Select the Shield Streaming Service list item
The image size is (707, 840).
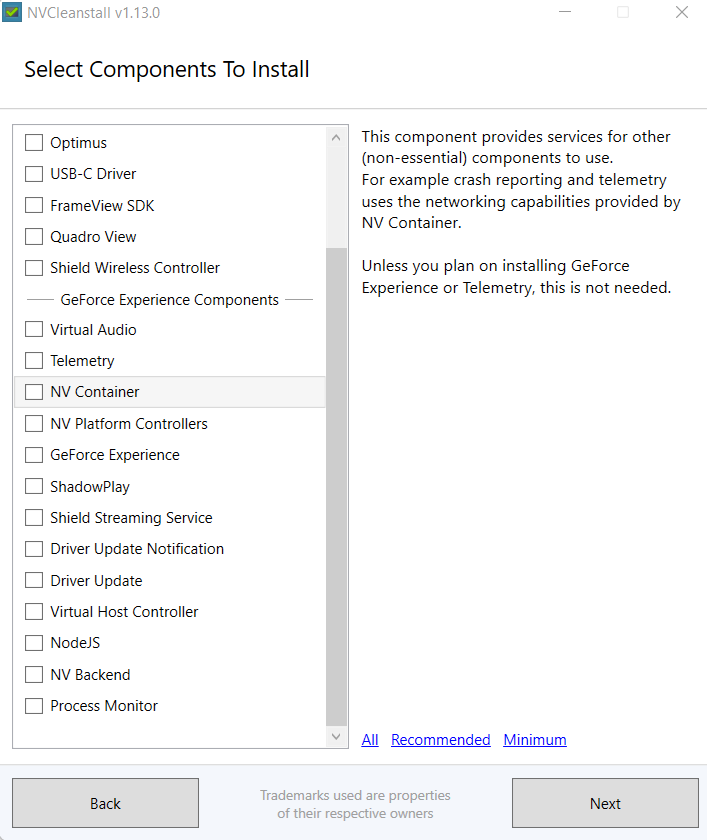pyautogui.click(x=131, y=518)
